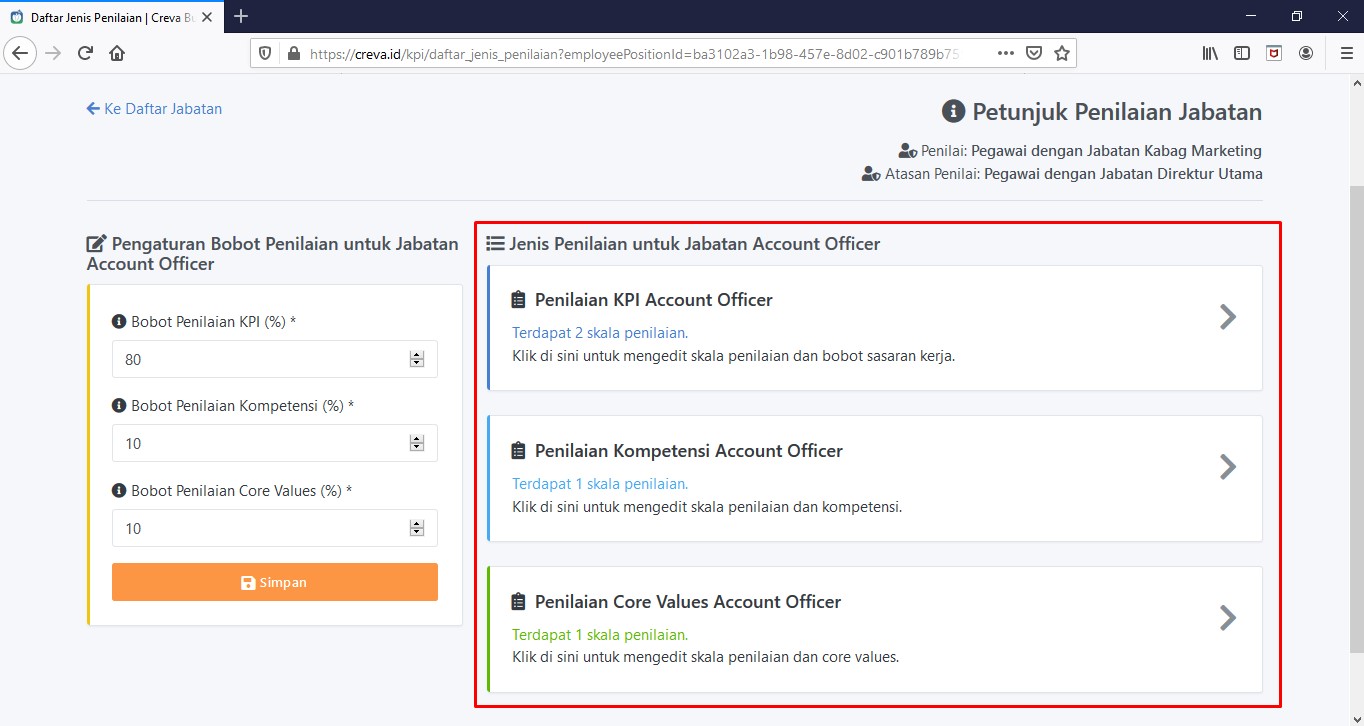Click info icon next to Bobot Penilaian Core Values
1364x726 pixels.
[119, 491]
